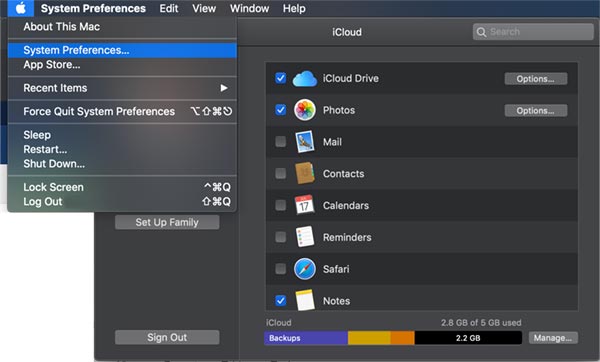Click the Contacts book icon
This screenshot has height=362, width=600.
305,173
